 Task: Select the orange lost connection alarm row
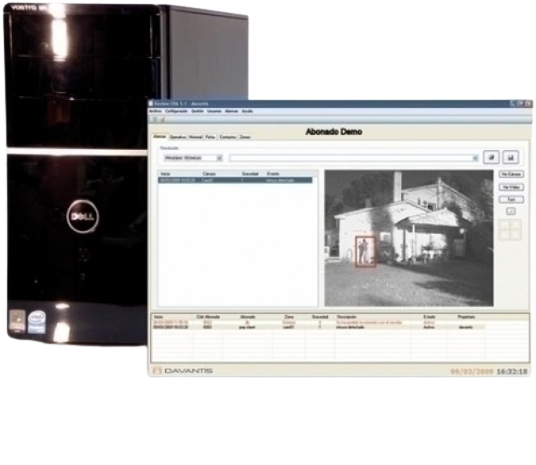coord(319,322)
